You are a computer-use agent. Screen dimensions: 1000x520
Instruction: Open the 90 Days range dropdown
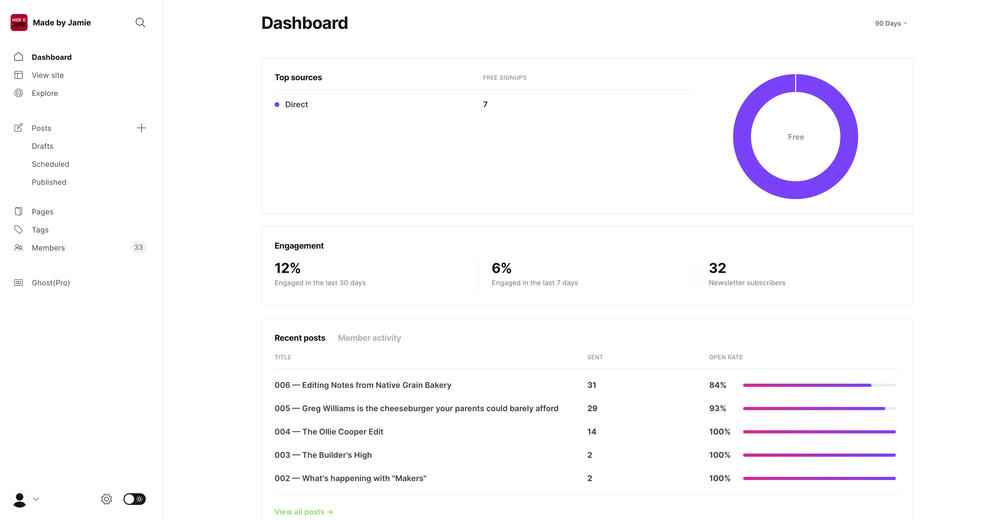[890, 23]
